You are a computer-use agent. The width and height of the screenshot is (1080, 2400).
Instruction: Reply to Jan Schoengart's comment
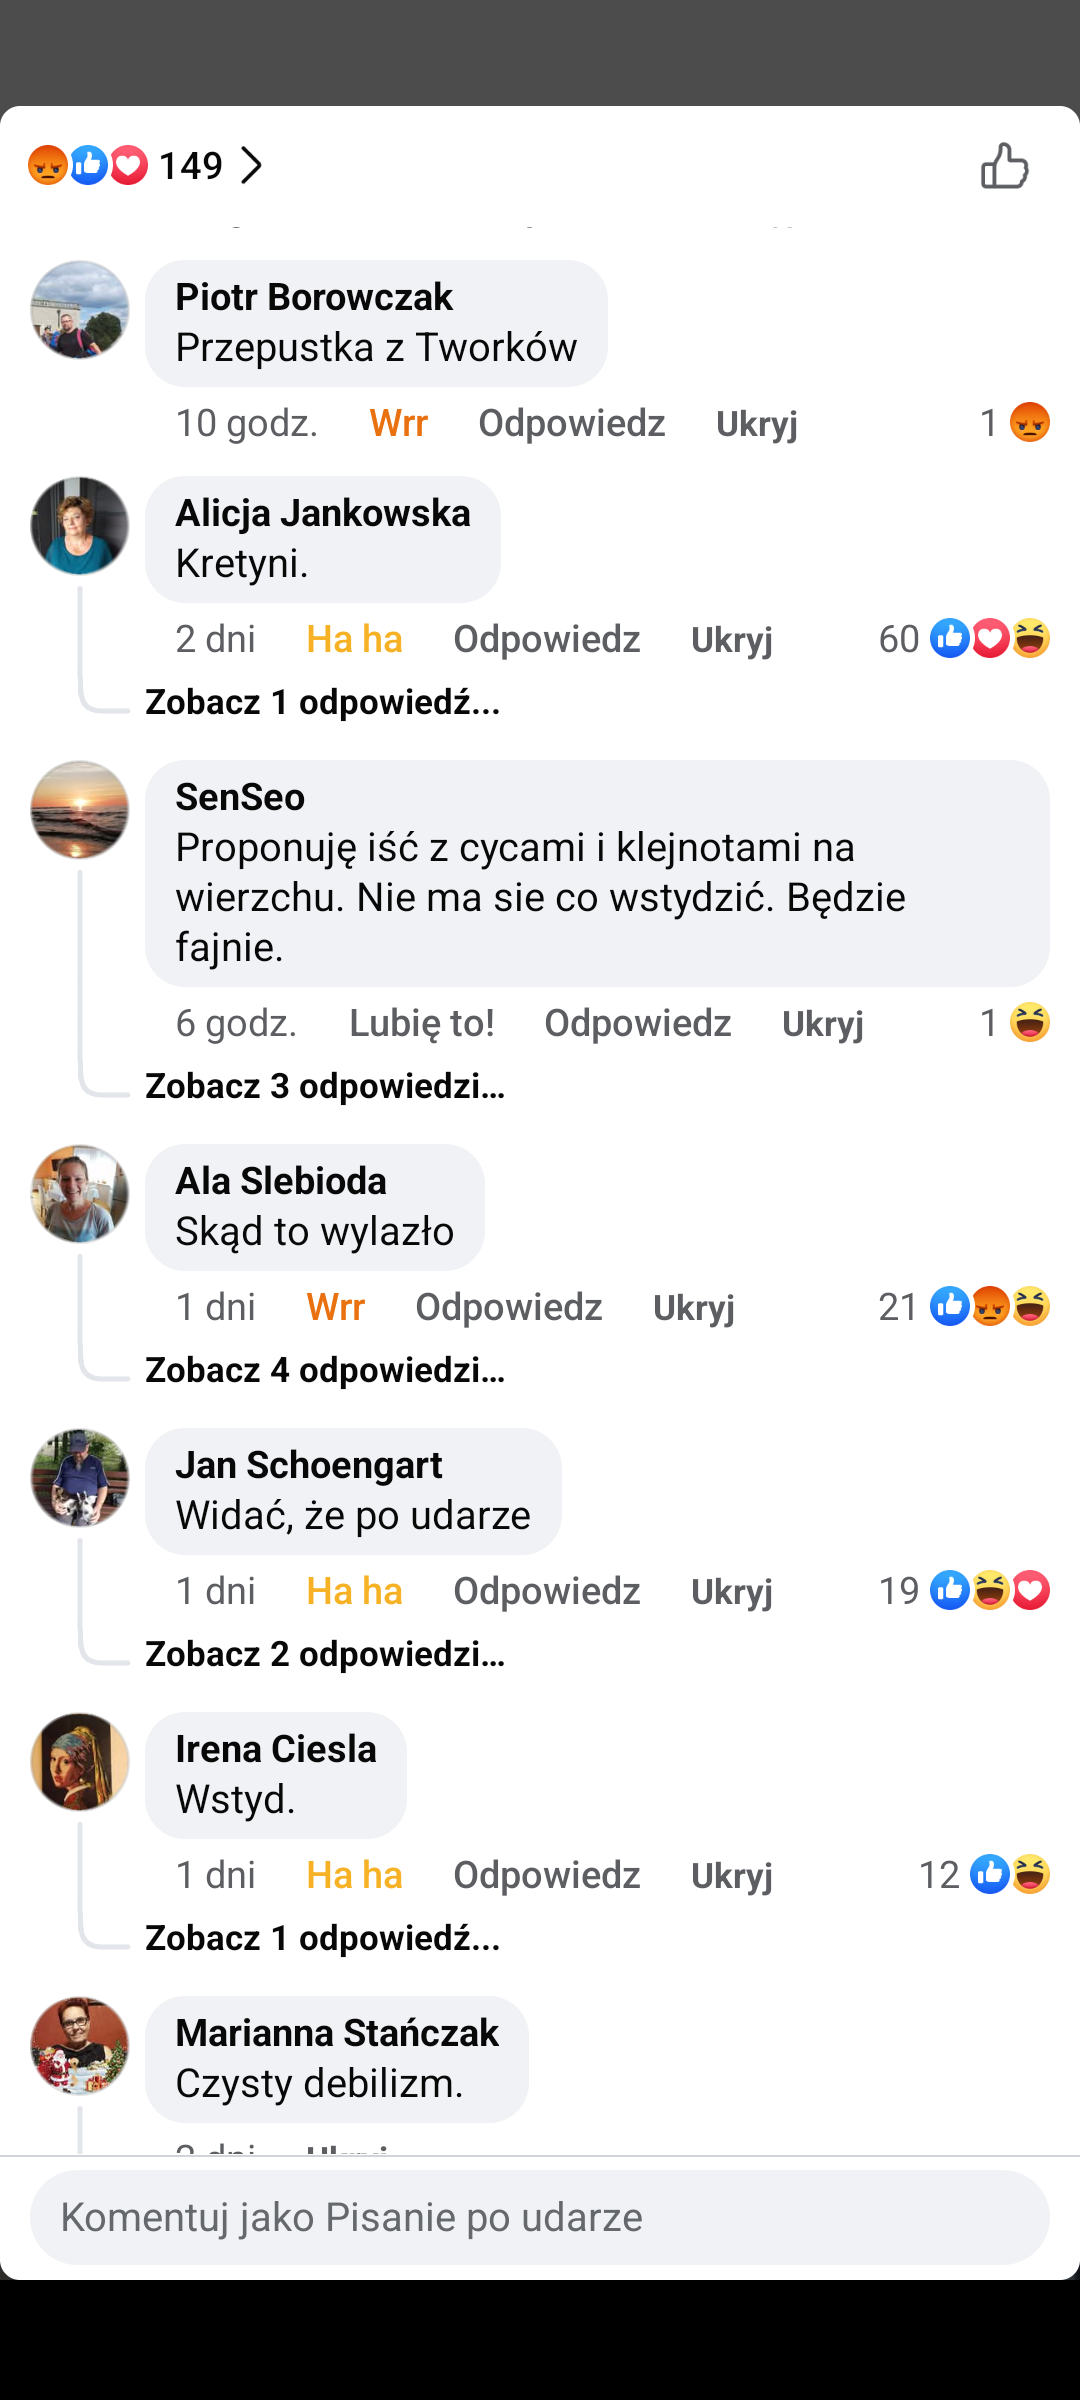pos(546,1591)
